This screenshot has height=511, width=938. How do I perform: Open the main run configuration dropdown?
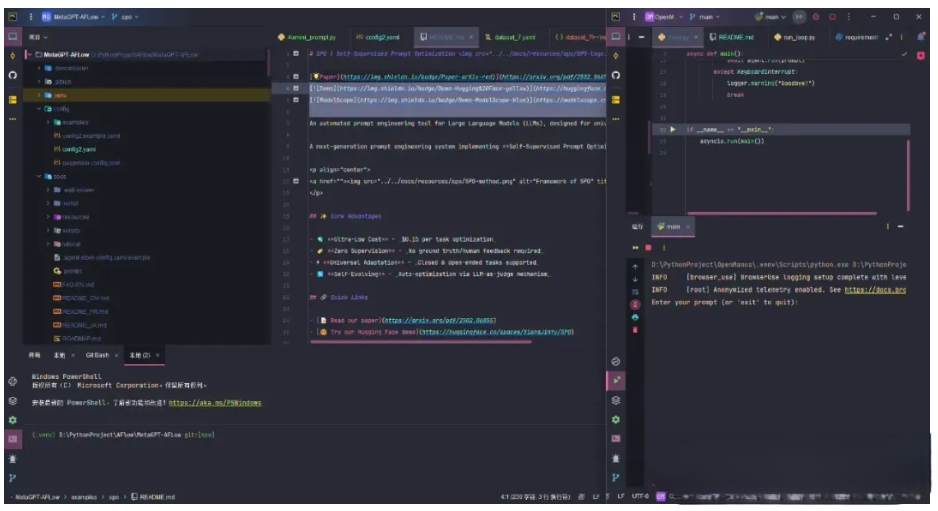770,17
